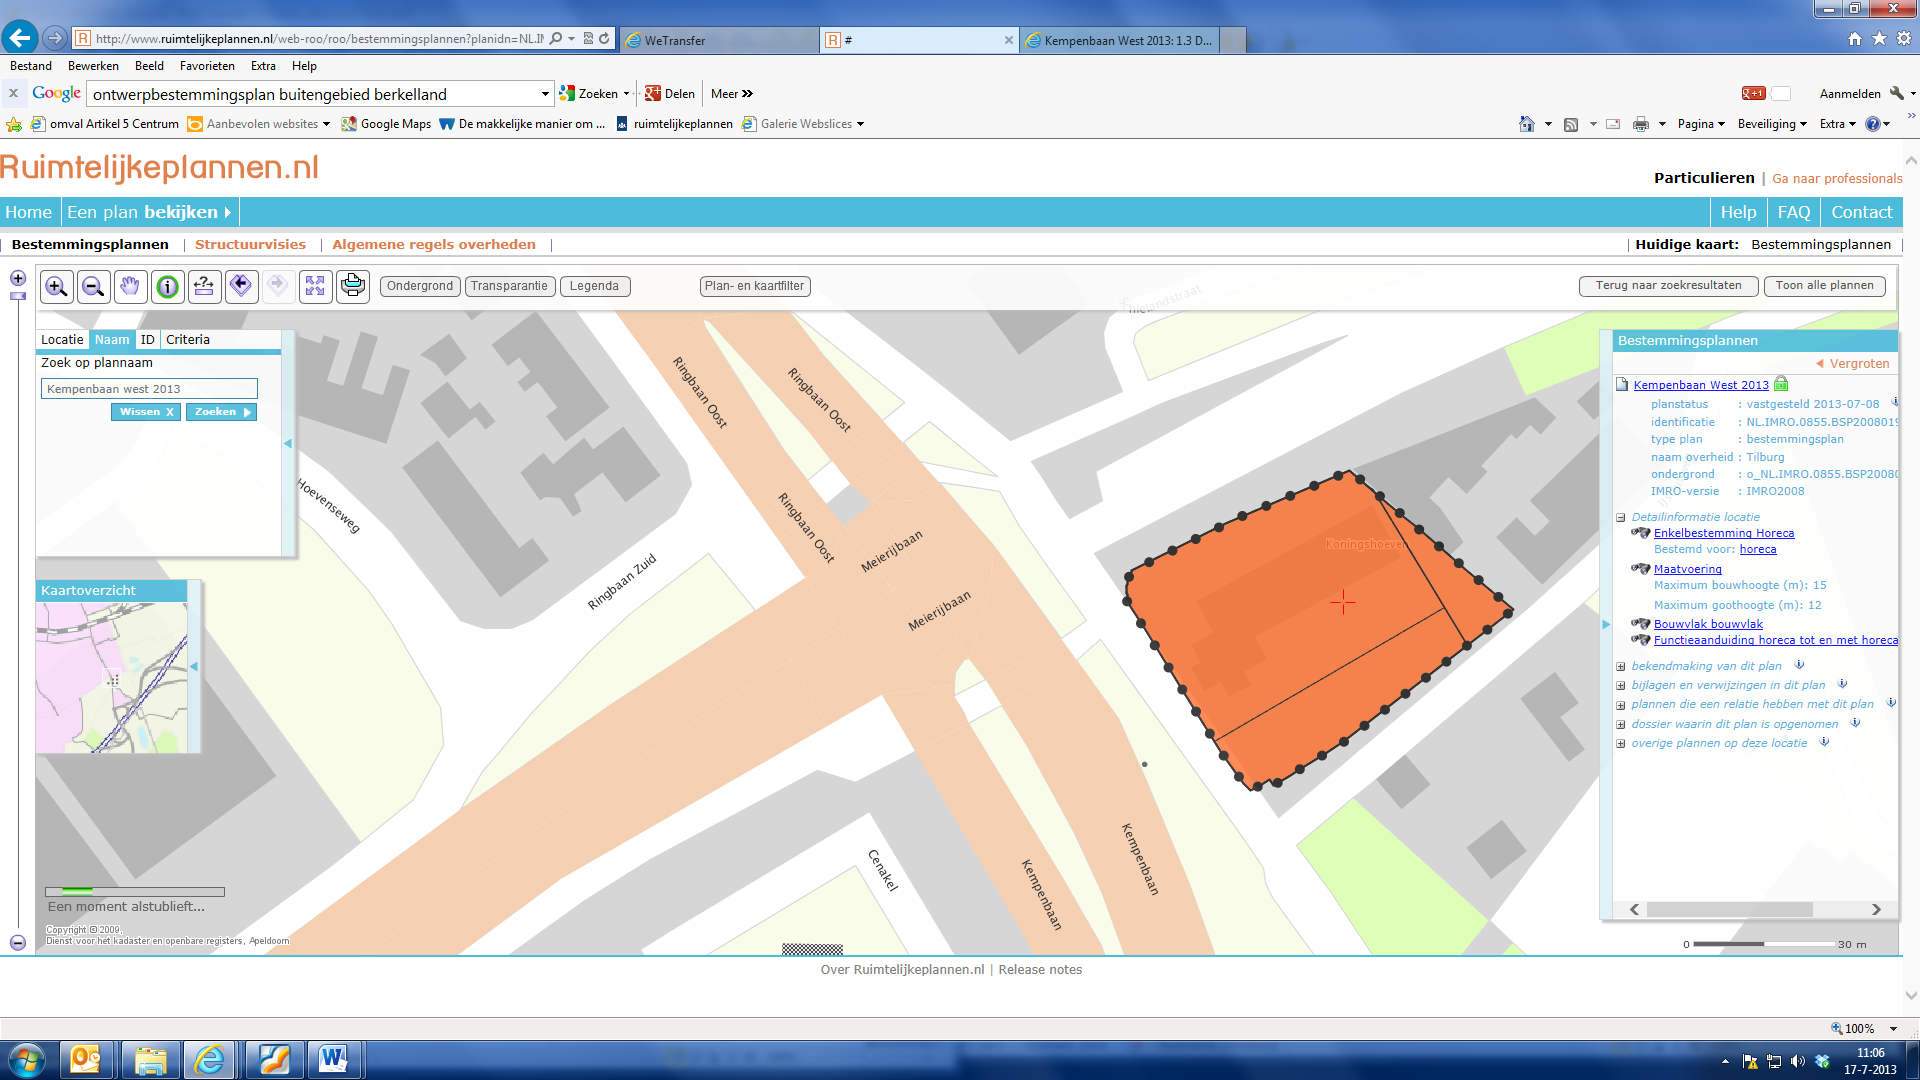Click browser back arrow button

tap(20, 38)
